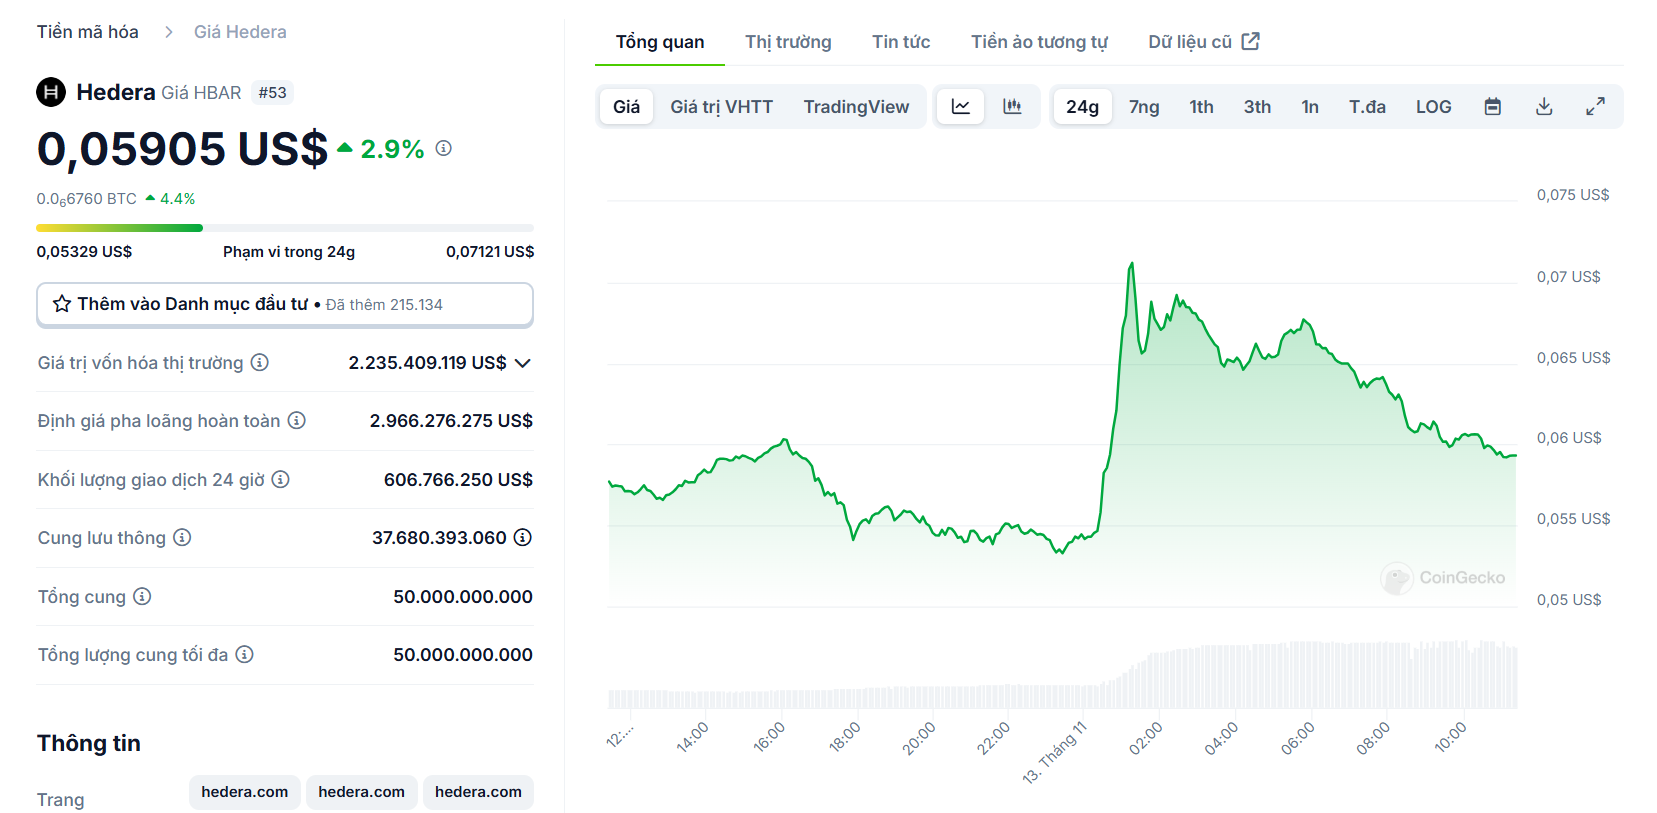Switch to candlestick chart view icon
Screen dimensions: 1657x813
(1012, 106)
